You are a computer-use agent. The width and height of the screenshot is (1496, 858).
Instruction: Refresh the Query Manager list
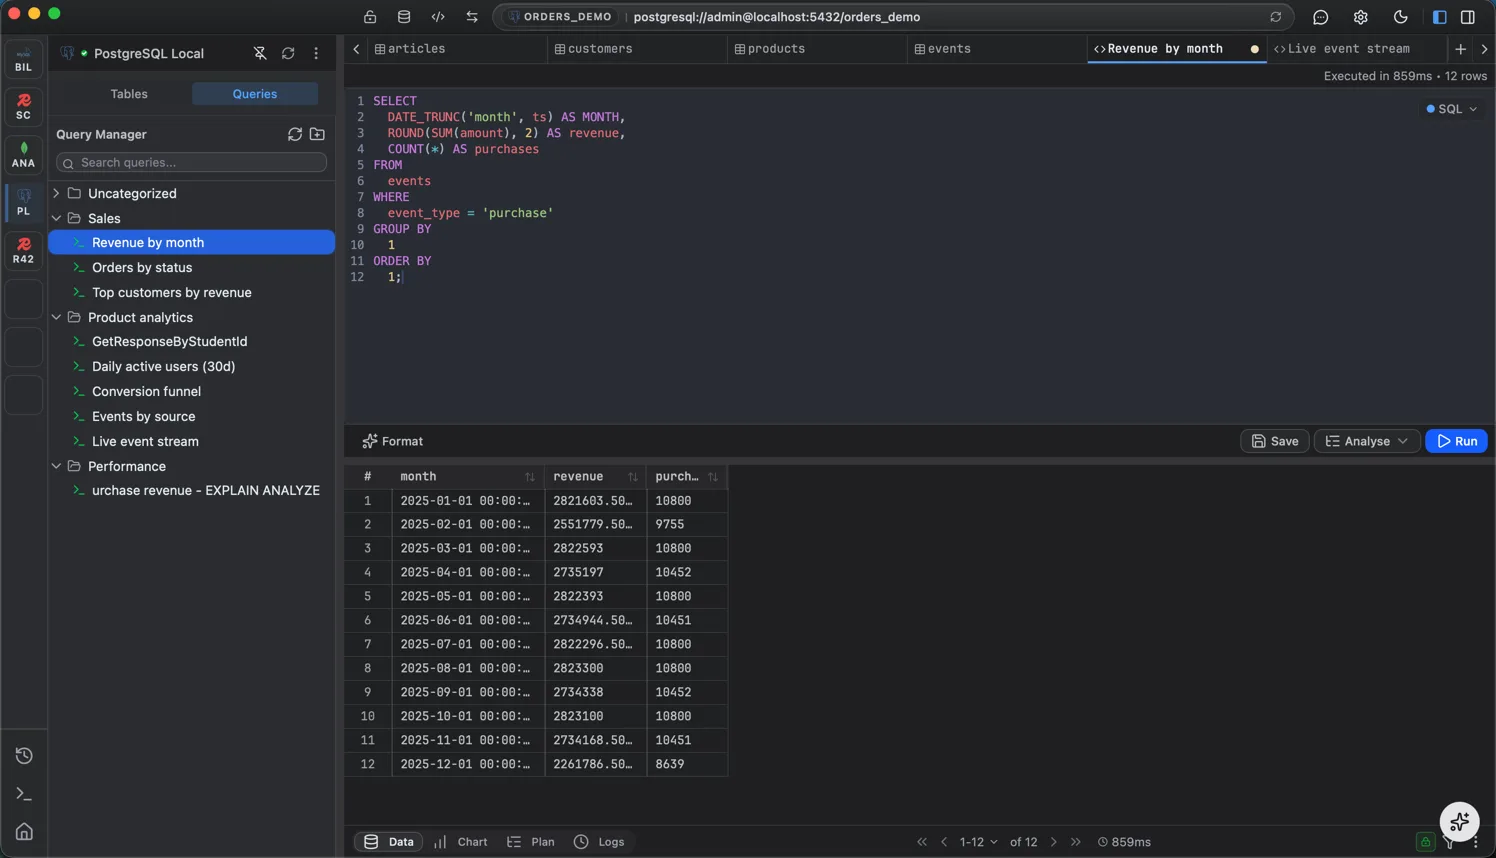295,134
